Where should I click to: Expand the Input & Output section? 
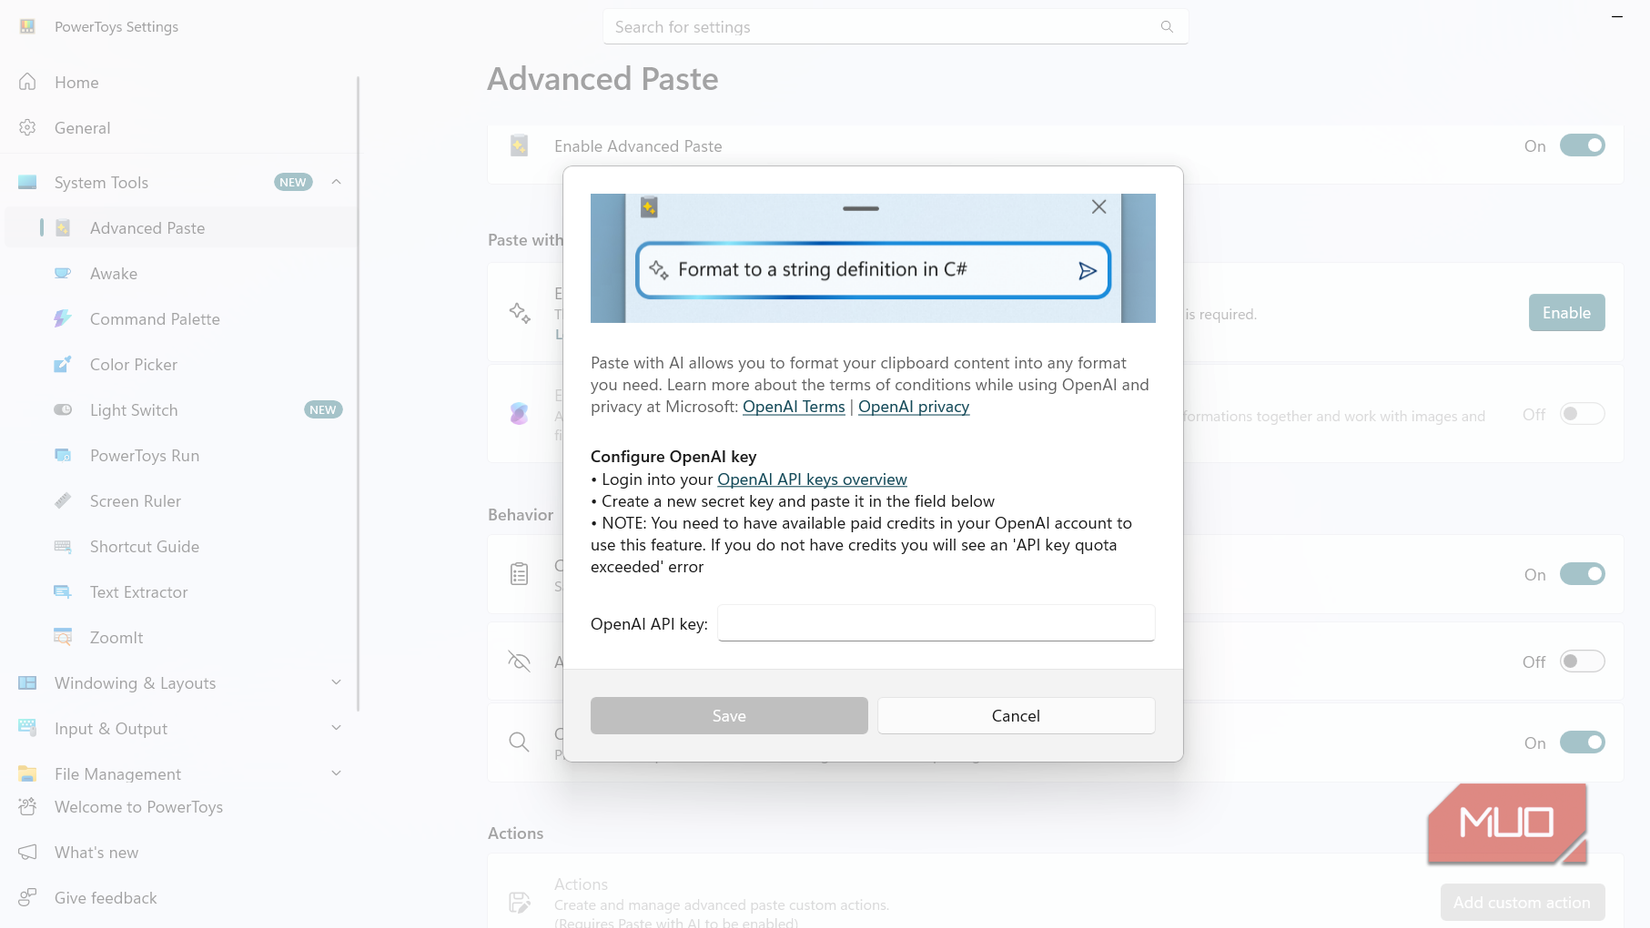[336, 728]
